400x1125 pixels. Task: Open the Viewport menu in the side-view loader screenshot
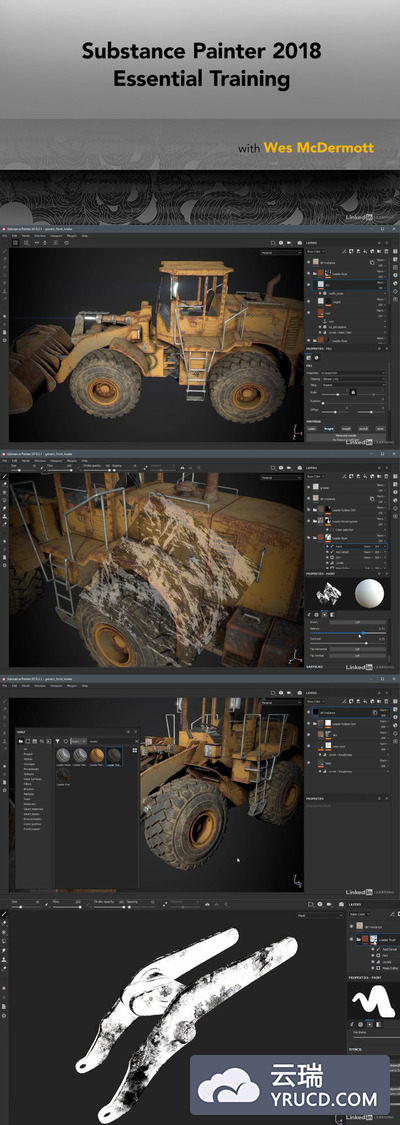(x=56, y=236)
